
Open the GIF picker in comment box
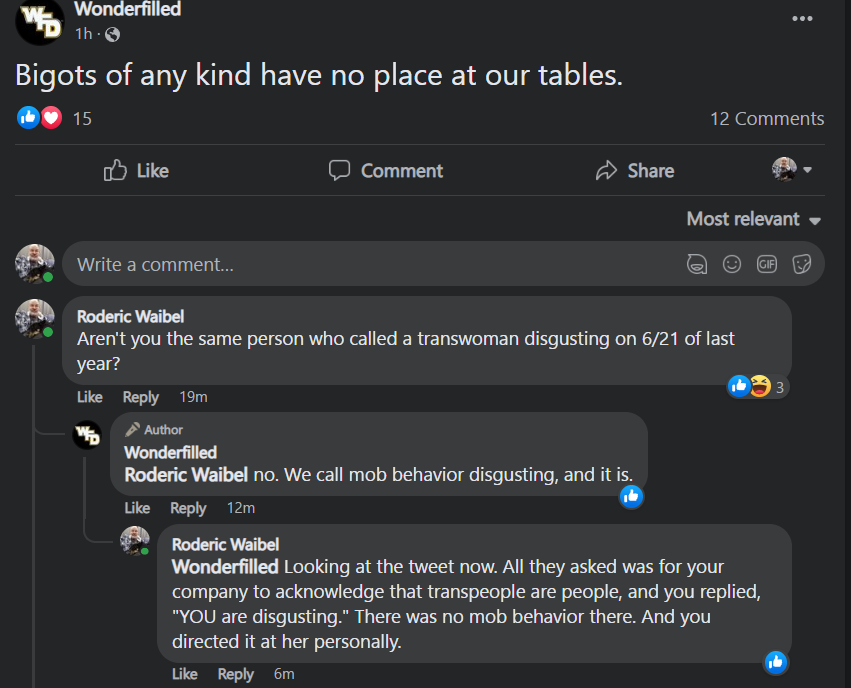pyautogui.click(x=767, y=264)
